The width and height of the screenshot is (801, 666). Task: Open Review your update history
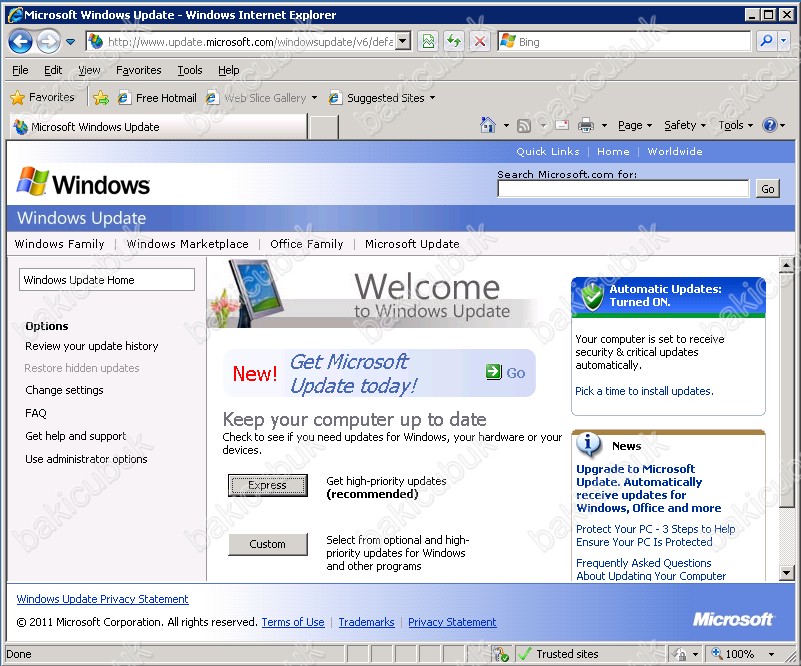pyautogui.click(x=92, y=346)
